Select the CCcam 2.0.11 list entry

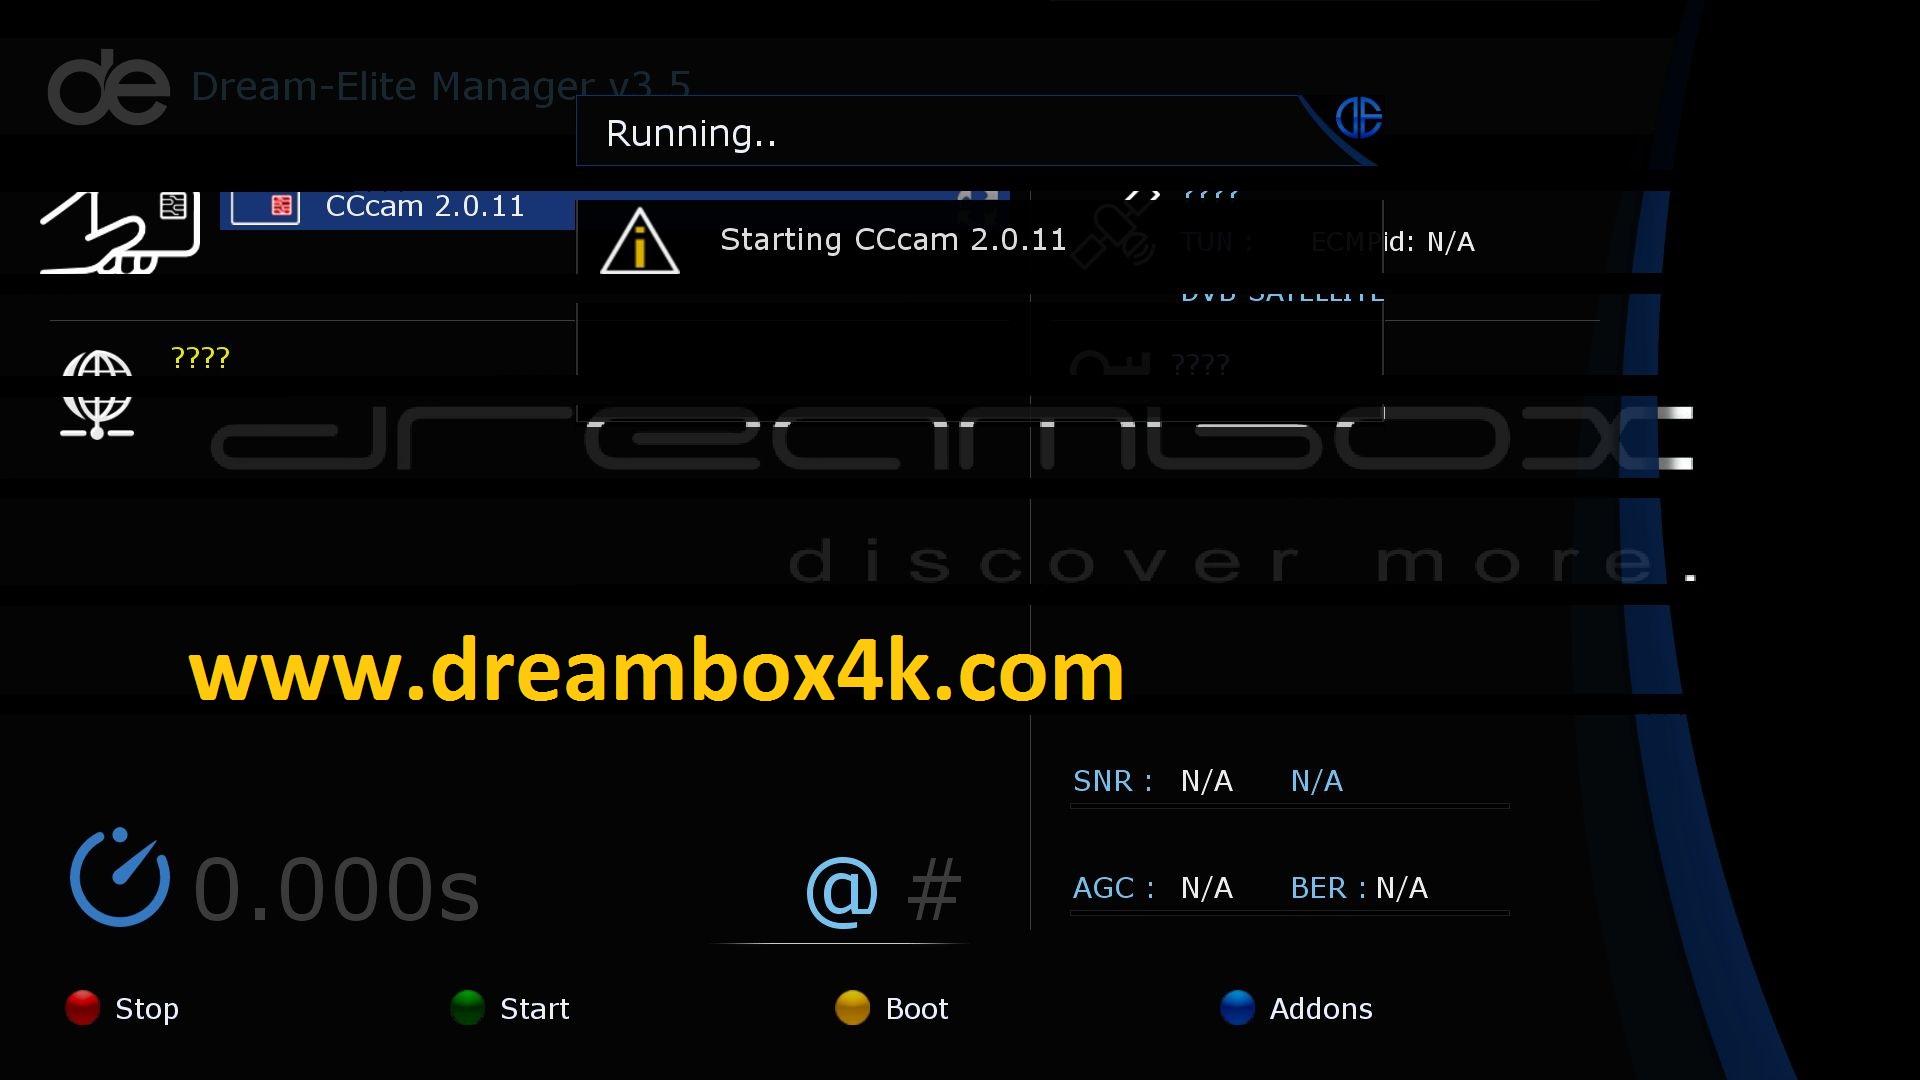[x=424, y=207]
